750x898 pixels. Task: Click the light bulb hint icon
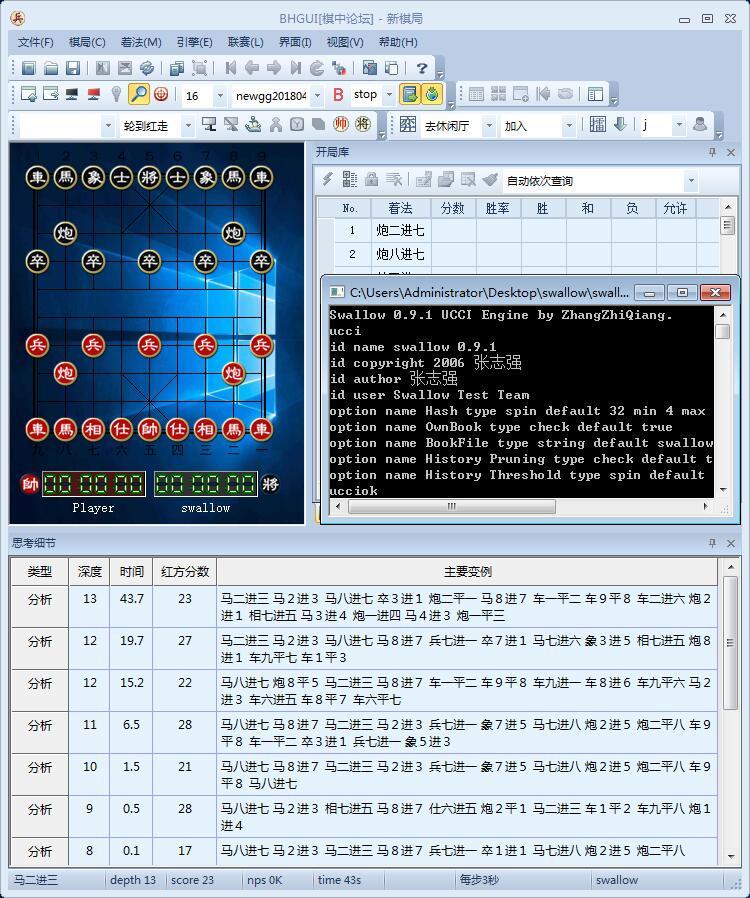[x=116, y=94]
